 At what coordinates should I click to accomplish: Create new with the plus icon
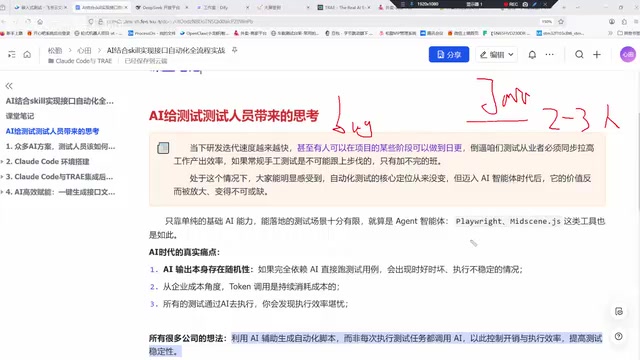pos(597,54)
